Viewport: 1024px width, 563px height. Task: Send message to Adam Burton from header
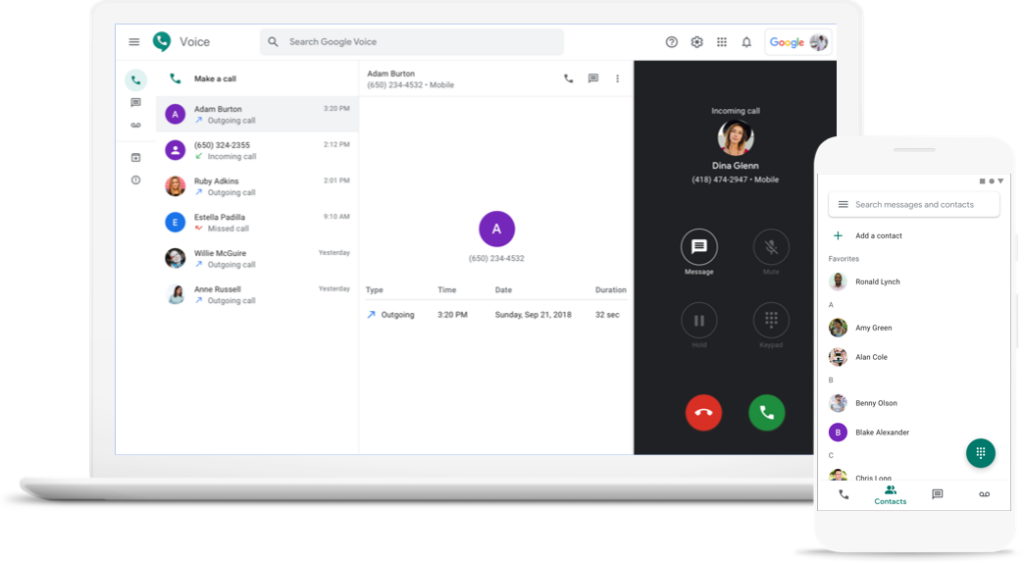point(593,79)
